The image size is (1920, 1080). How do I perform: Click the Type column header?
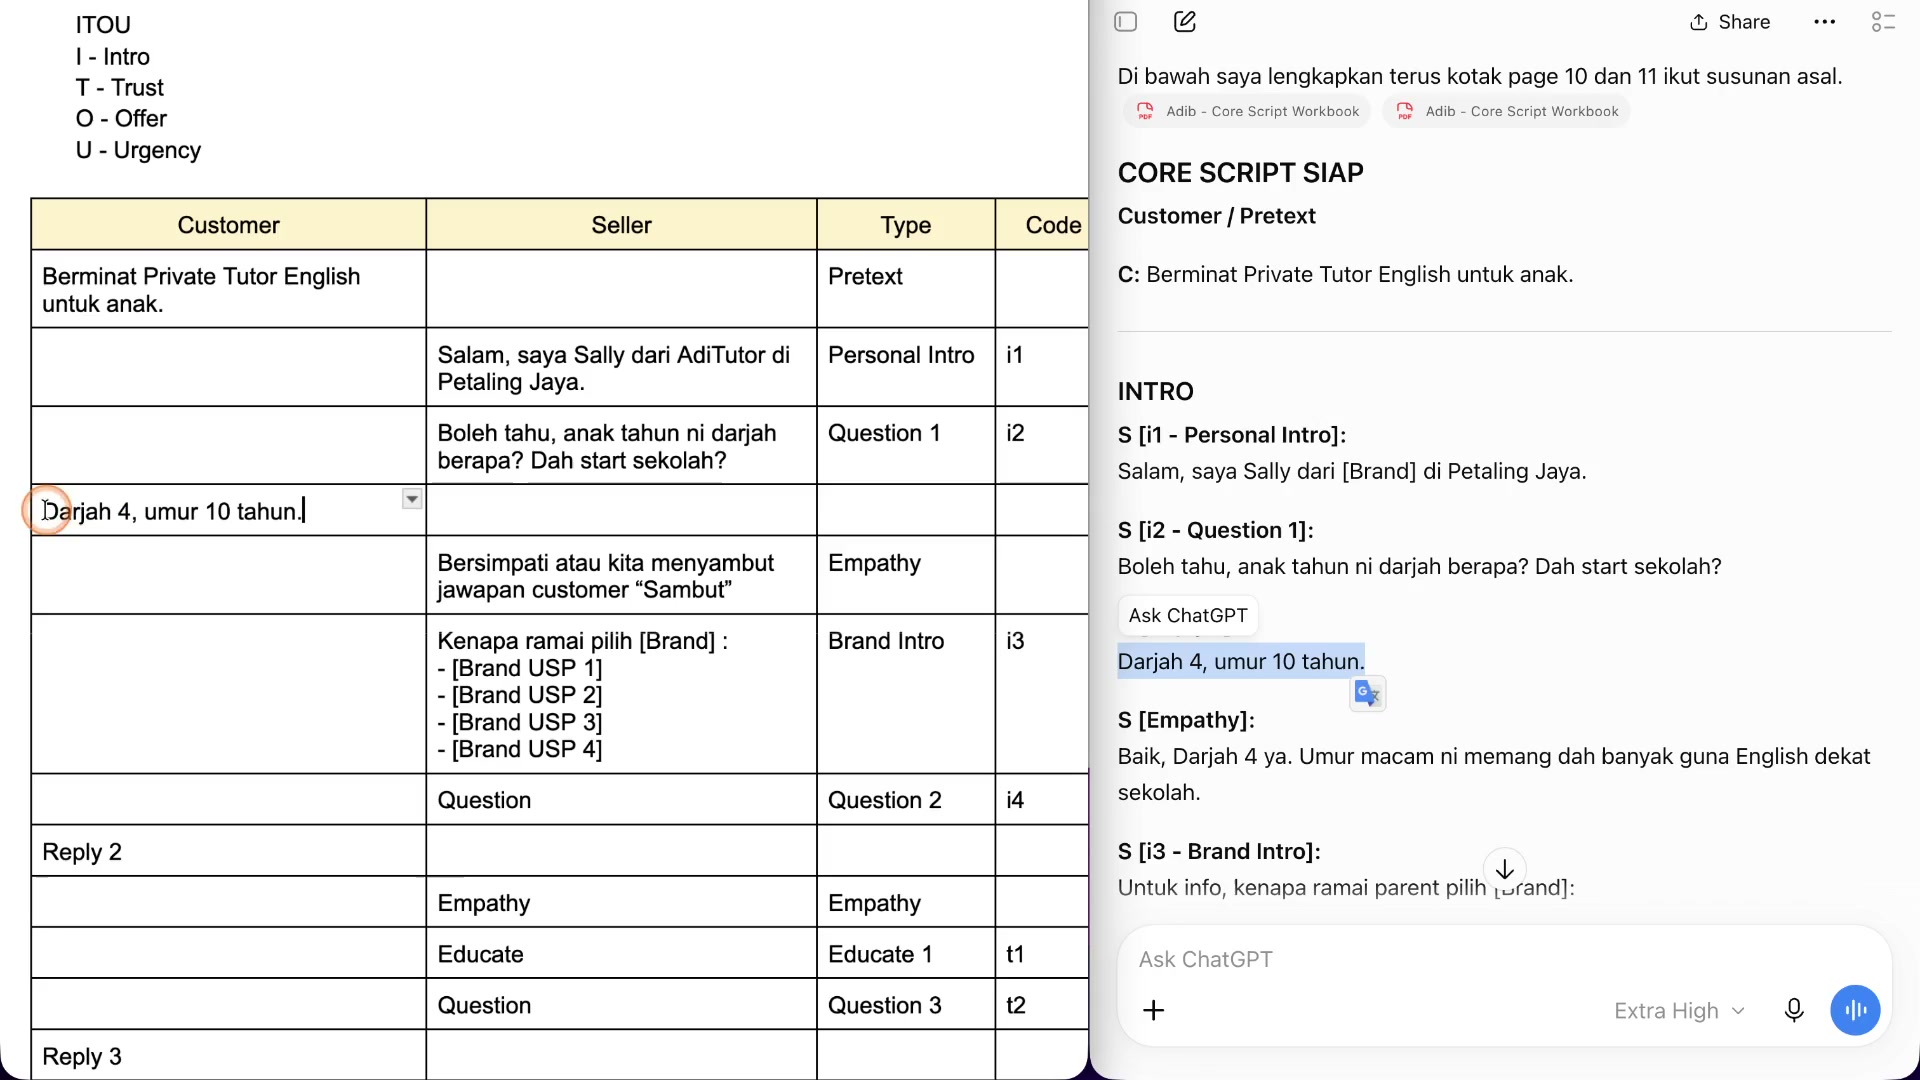tap(906, 225)
